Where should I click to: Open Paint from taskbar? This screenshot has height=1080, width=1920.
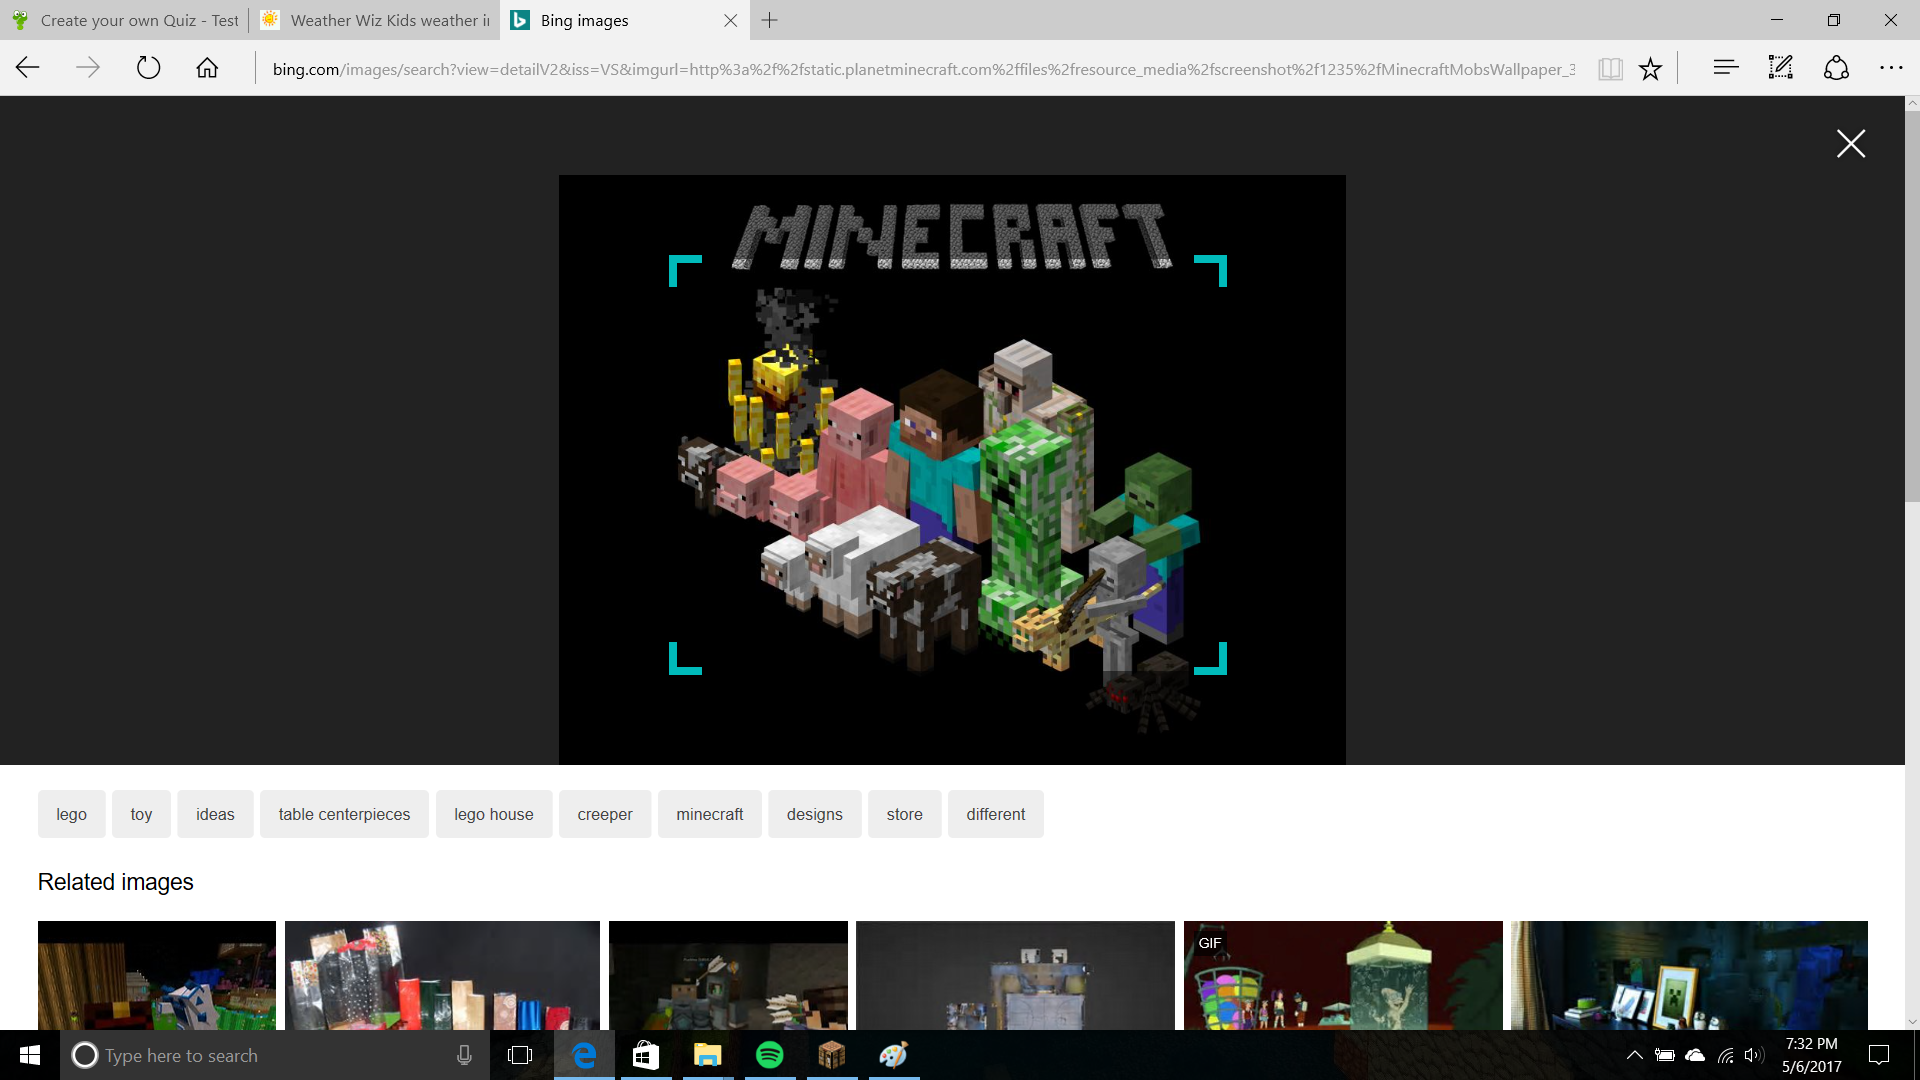(894, 1055)
